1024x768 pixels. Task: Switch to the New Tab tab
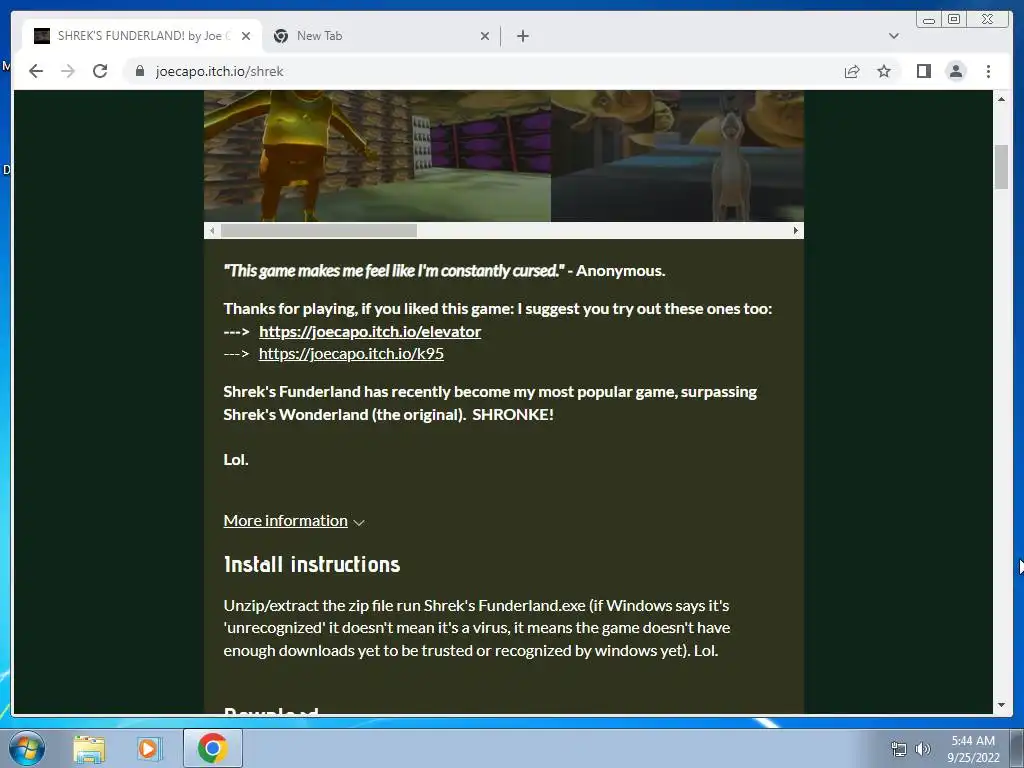pos(381,36)
